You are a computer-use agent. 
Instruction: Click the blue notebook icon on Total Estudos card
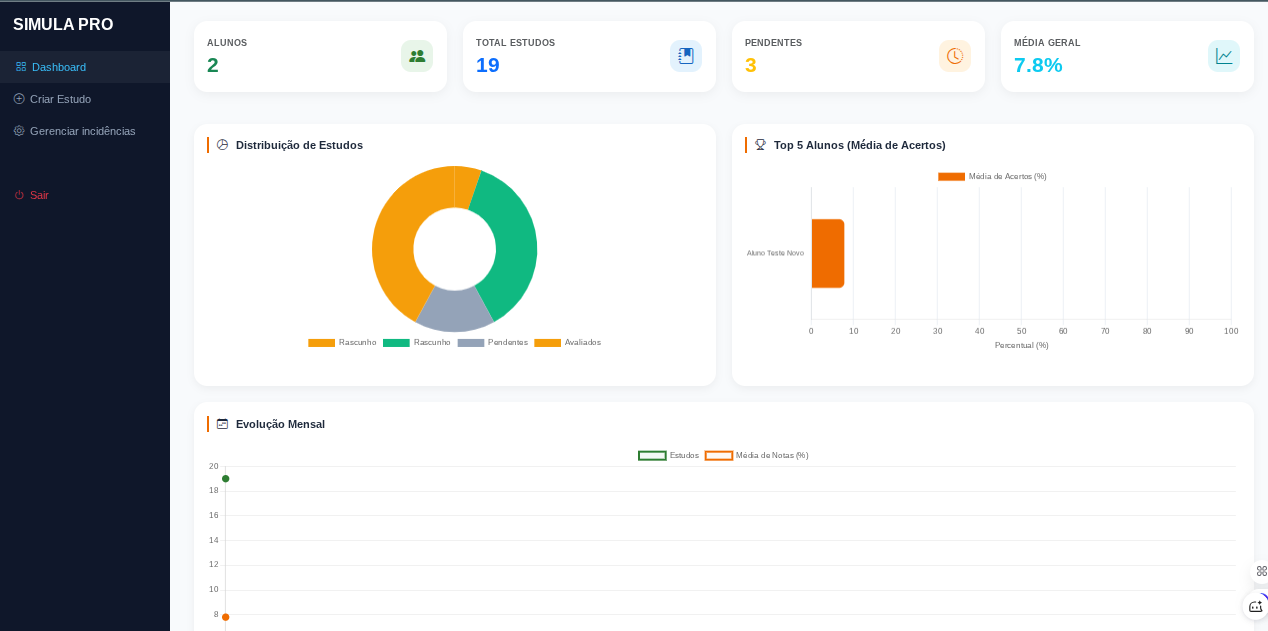[686, 56]
